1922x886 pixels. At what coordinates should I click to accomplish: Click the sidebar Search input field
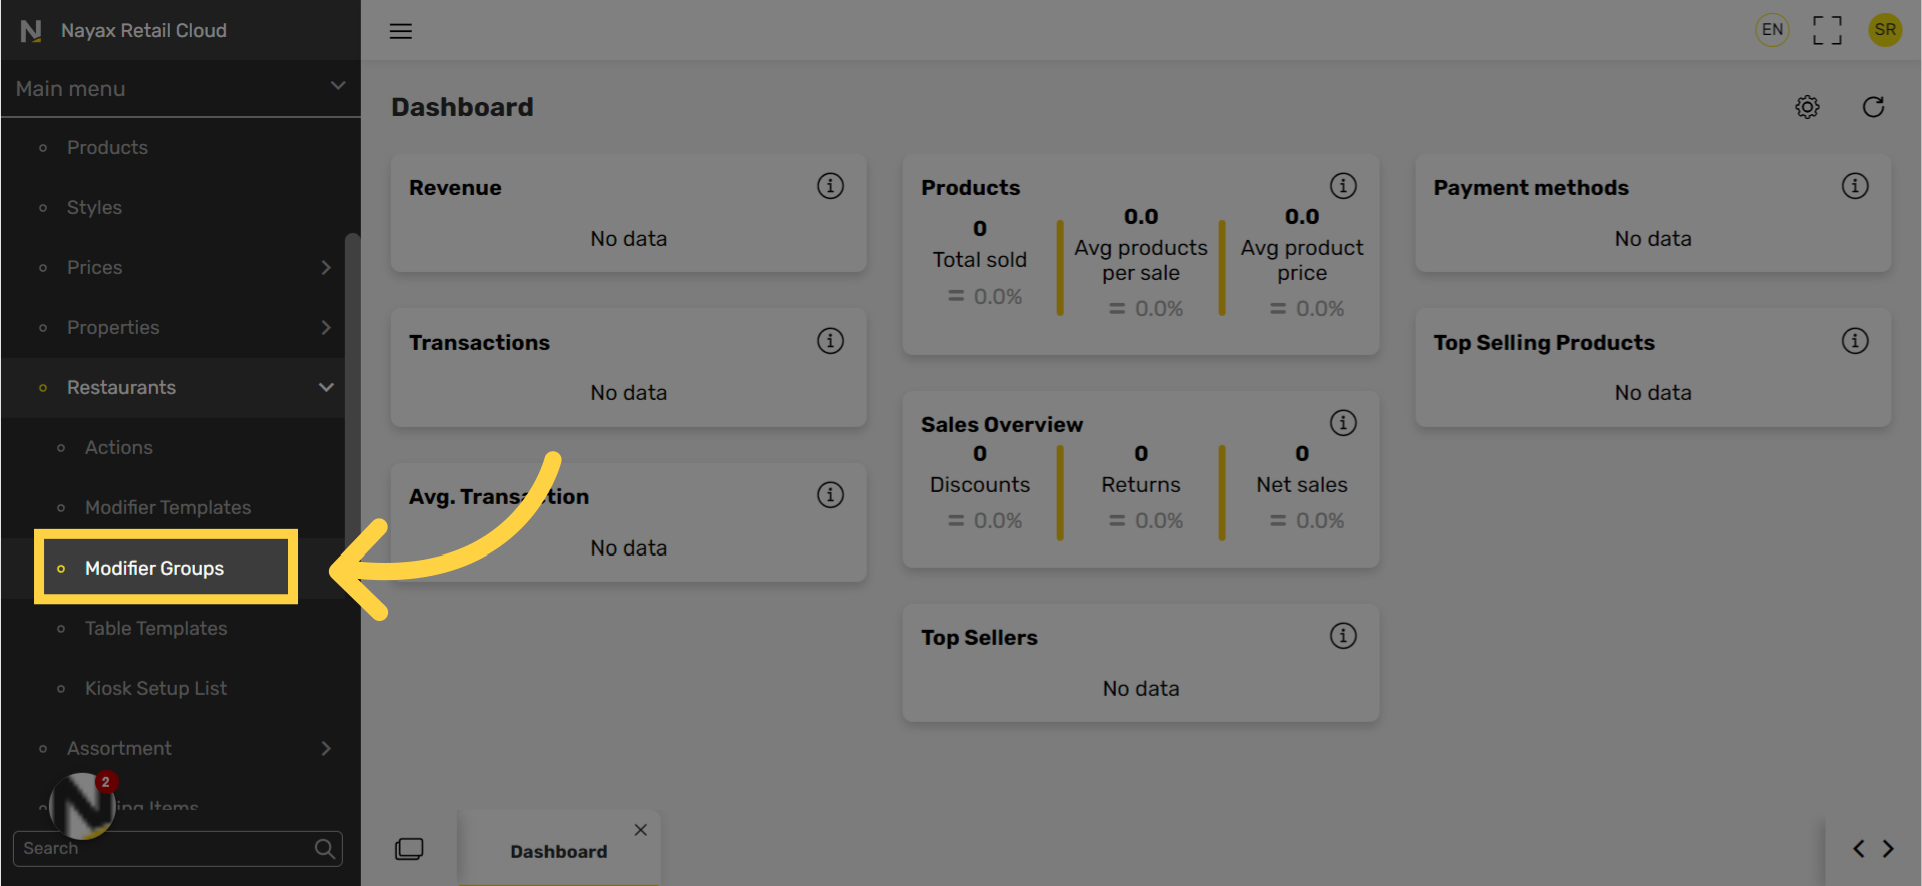[165, 848]
